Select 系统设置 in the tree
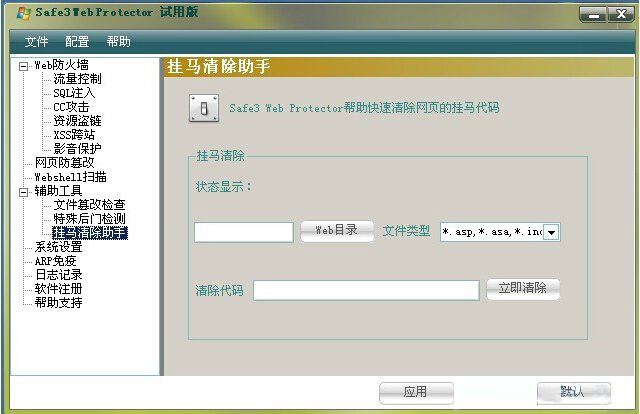This screenshot has width=640, height=414. pyautogui.click(x=58, y=247)
